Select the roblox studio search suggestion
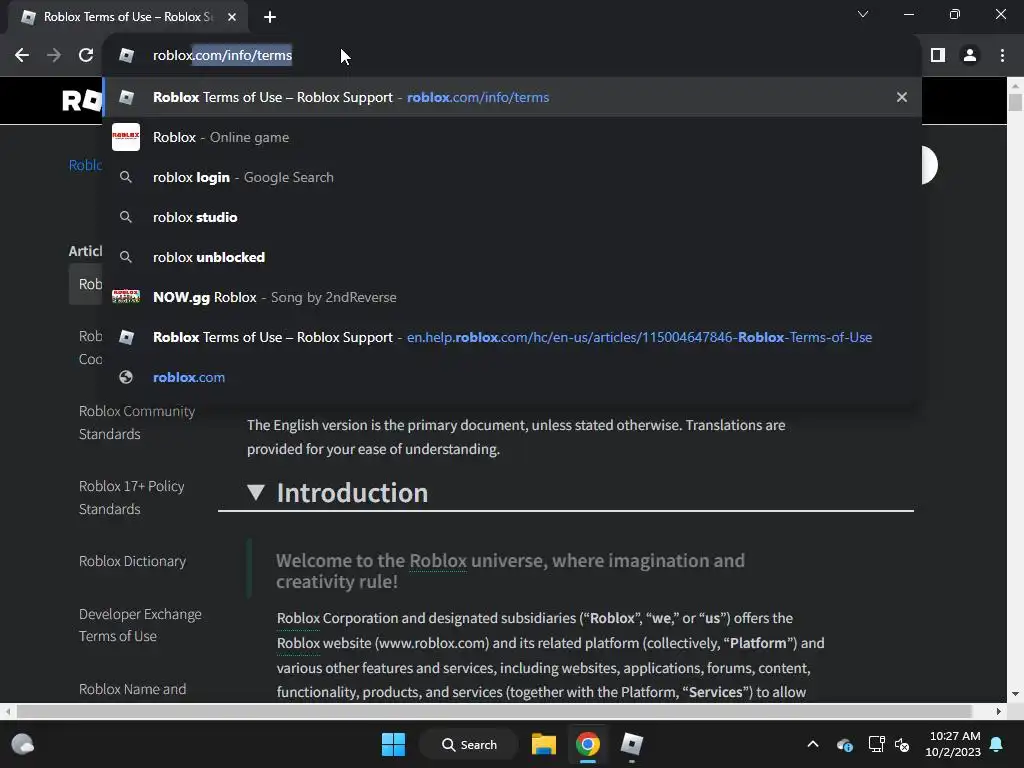The width and height of the screenshot is (1024, 768). (x=512, y=217)
